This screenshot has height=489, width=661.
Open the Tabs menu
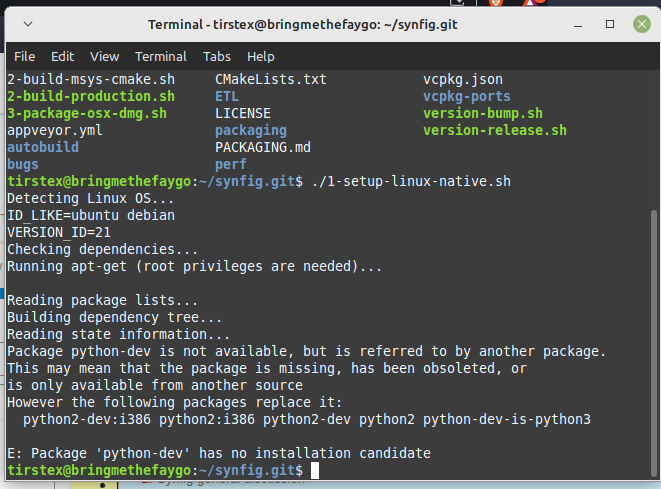[x=217, y=56]
